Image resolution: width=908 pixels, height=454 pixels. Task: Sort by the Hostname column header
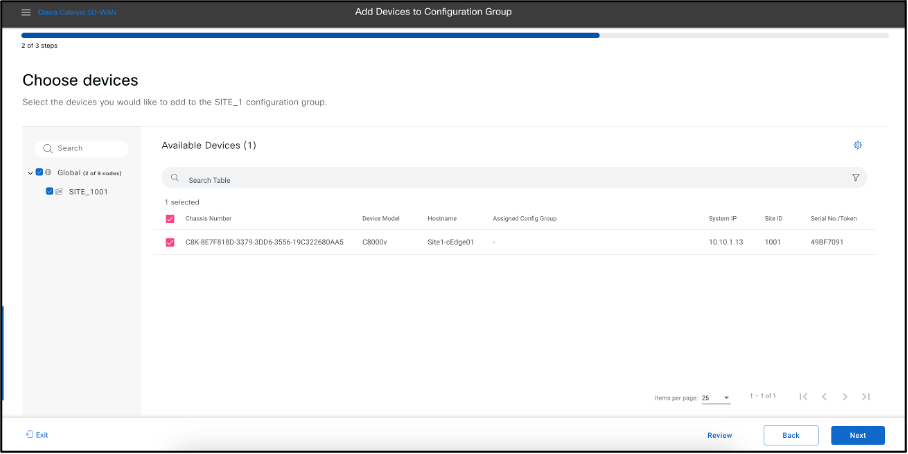pos(441,218)
